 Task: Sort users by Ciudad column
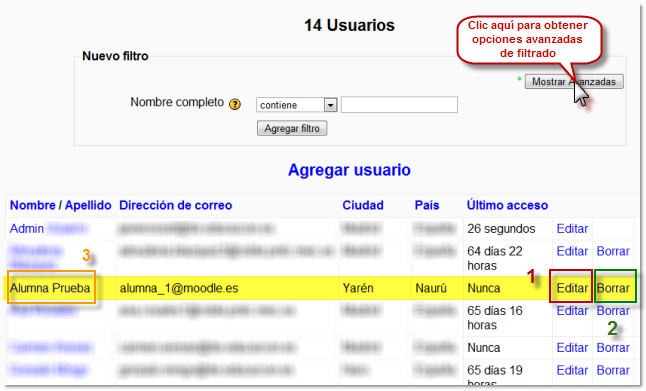click(363, 205)
